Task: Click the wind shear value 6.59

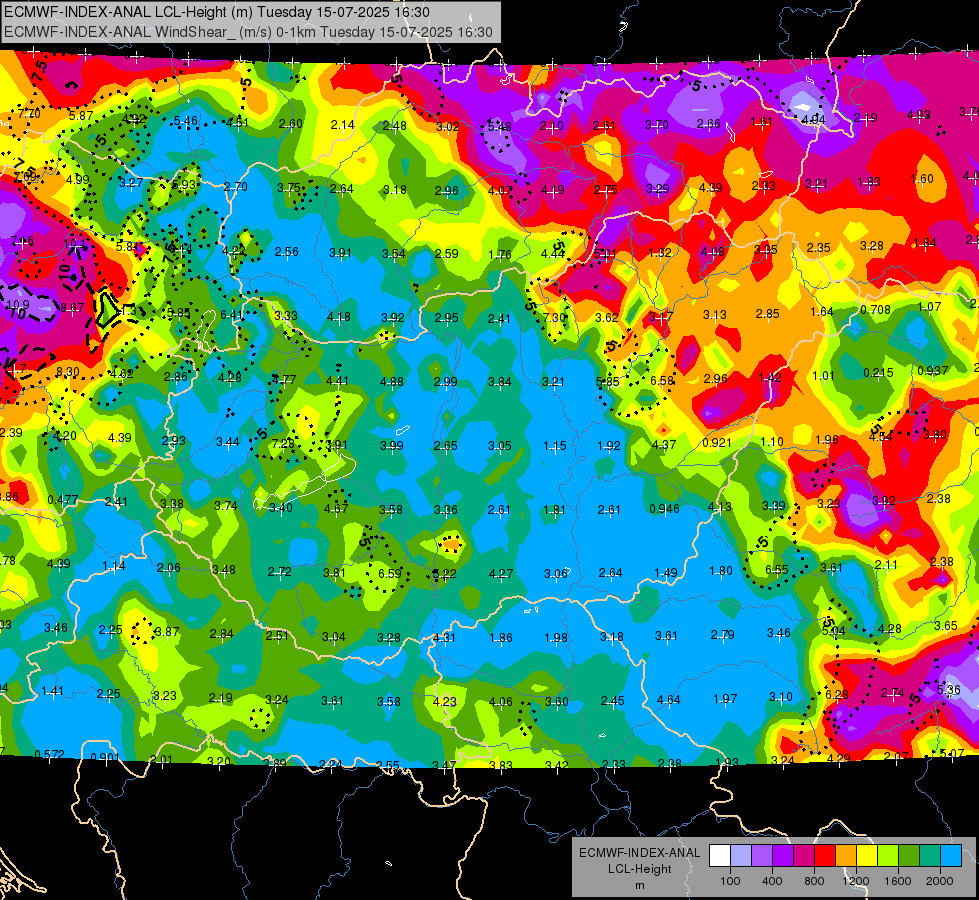Action: click(x=390, y=573)
